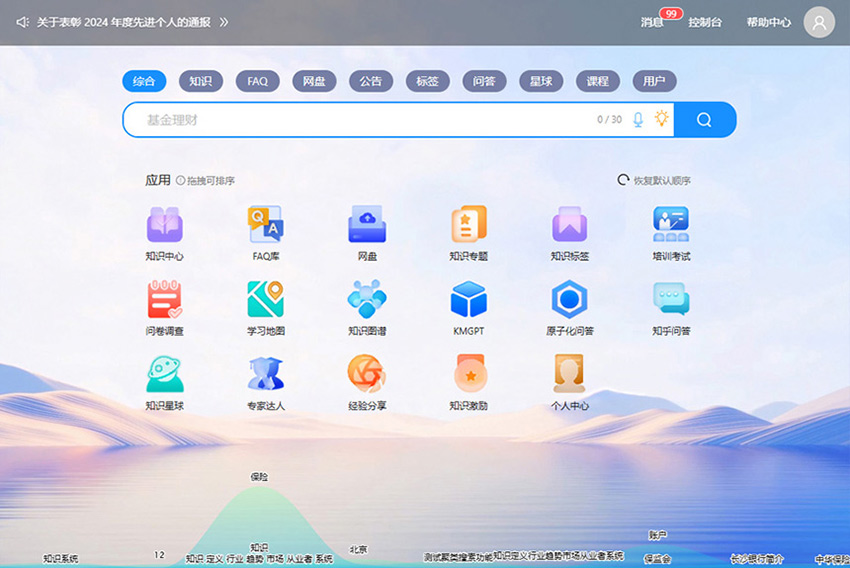Select the 公告 search tab

tap(371, 81)
